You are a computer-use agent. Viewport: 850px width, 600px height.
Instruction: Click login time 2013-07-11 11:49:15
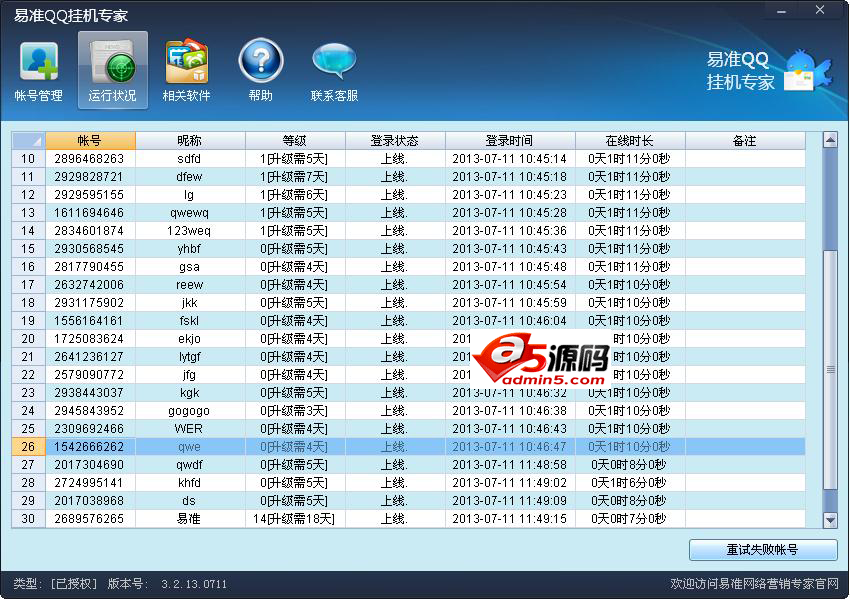[510, 519]
